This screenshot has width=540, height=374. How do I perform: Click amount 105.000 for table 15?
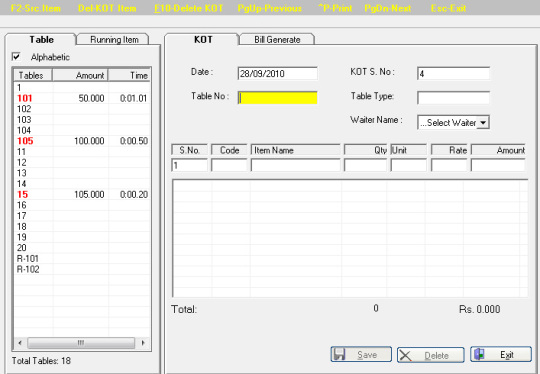coord(89,194)
